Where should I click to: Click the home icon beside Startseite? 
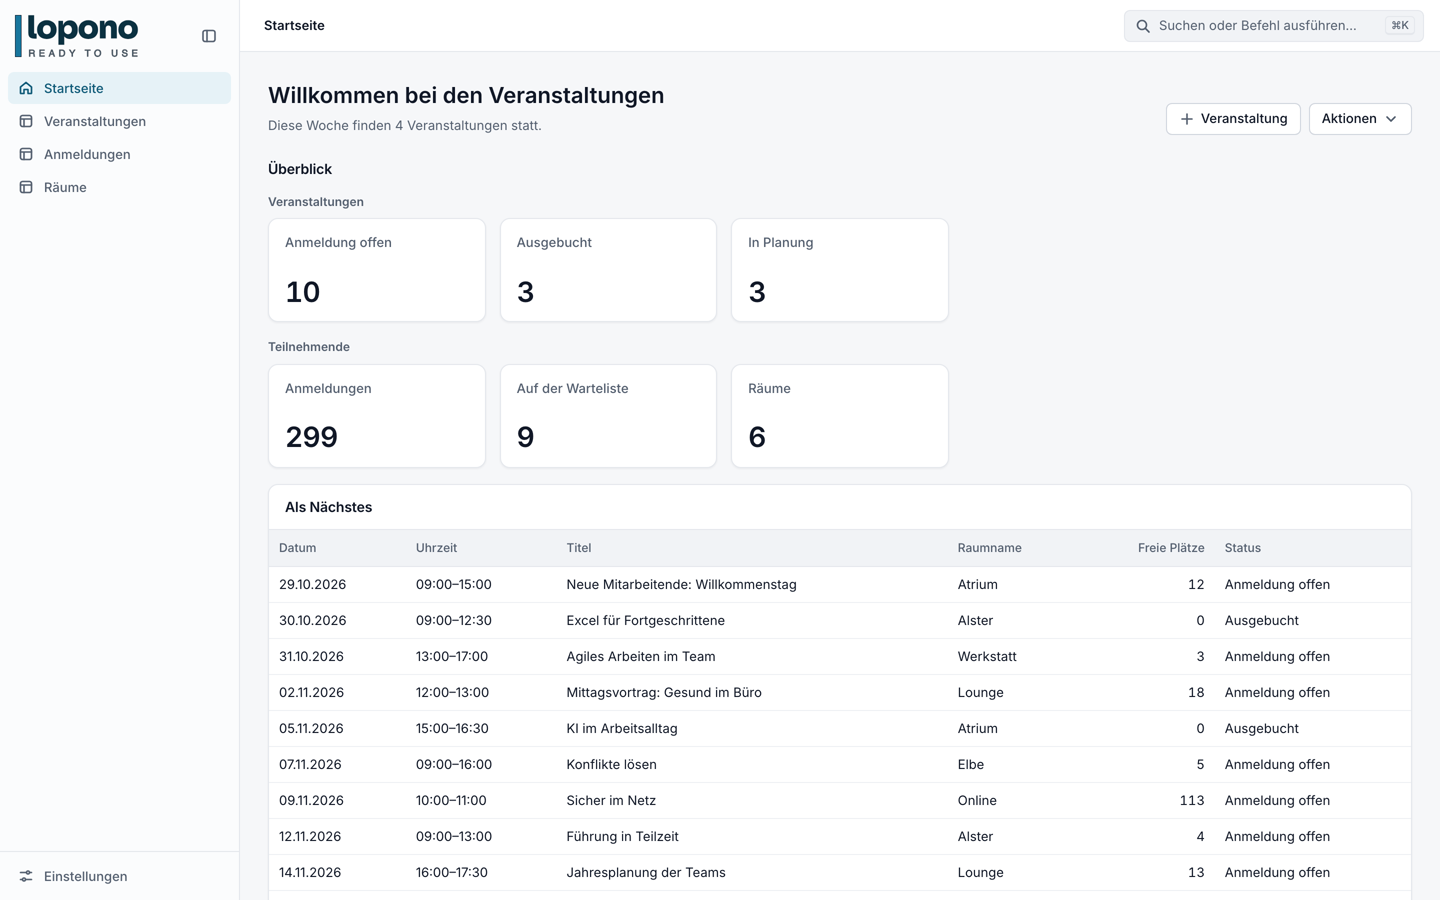click(x=26, y=88)
